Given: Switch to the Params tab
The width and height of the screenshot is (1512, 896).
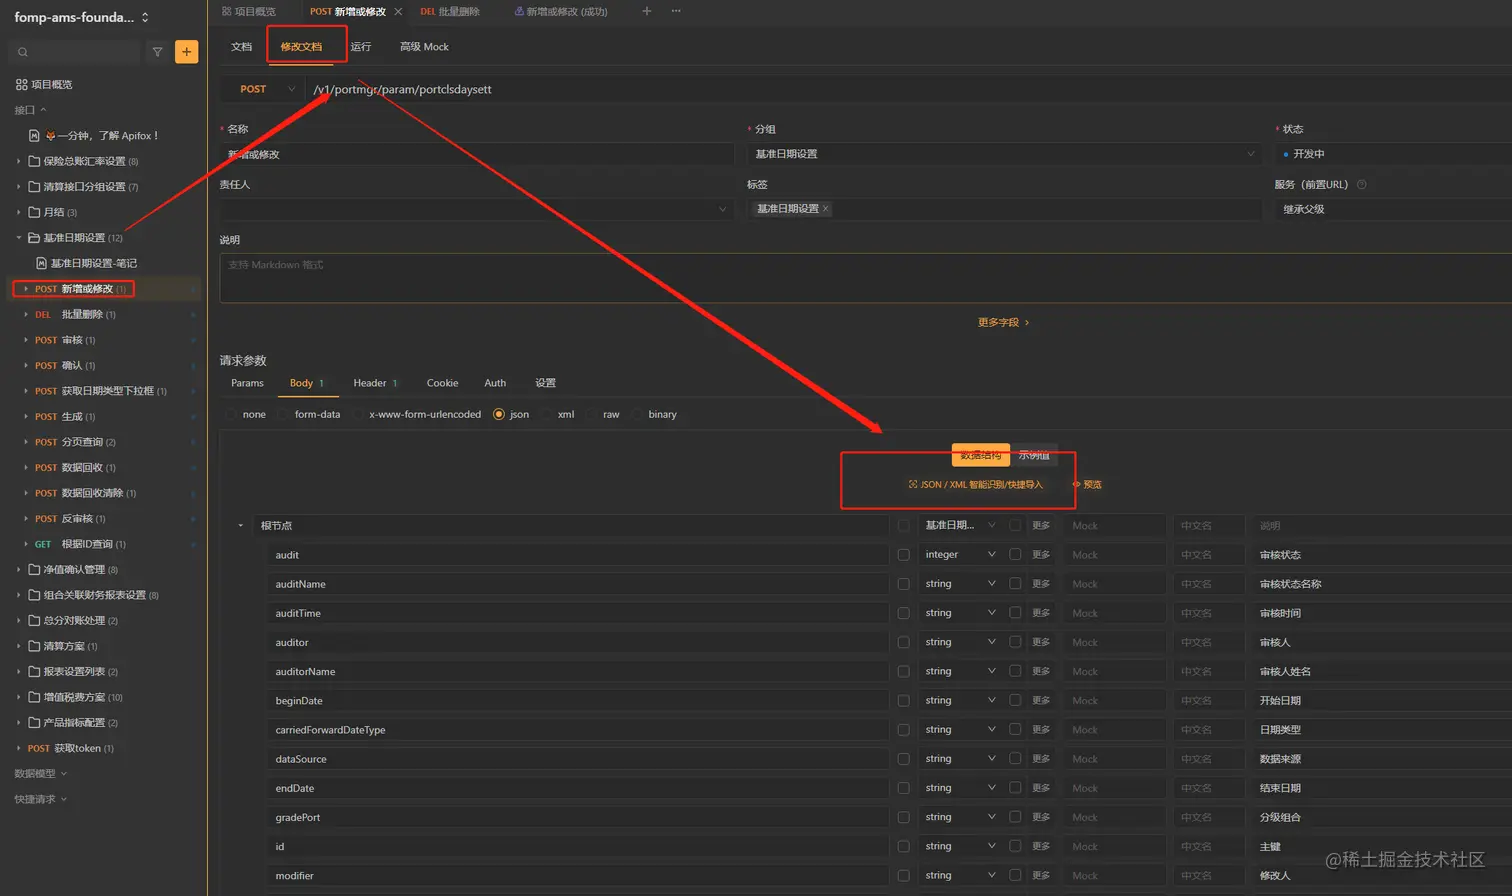Looking at the screenshot, I should click(x=247, y=383).
